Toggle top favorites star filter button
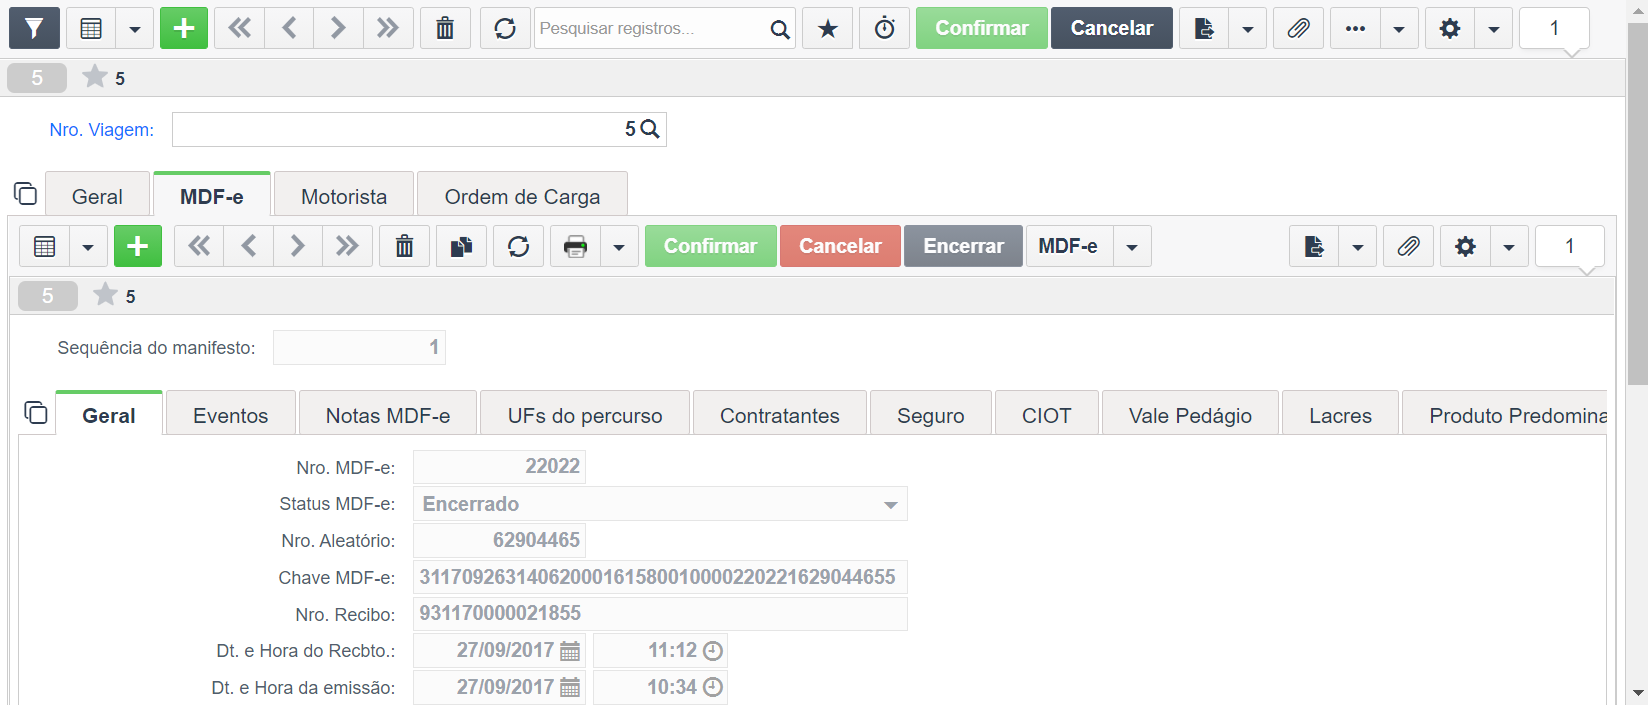 828,28
